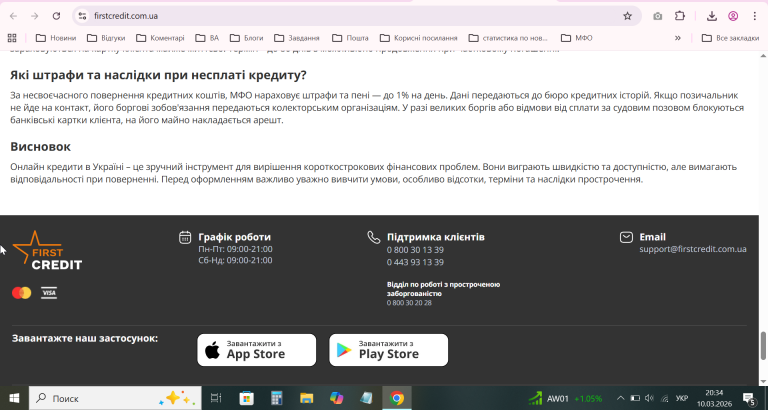768x410 pixels.
Task: Click Завантажте наш застосунок: label
Action: (85, 338)
